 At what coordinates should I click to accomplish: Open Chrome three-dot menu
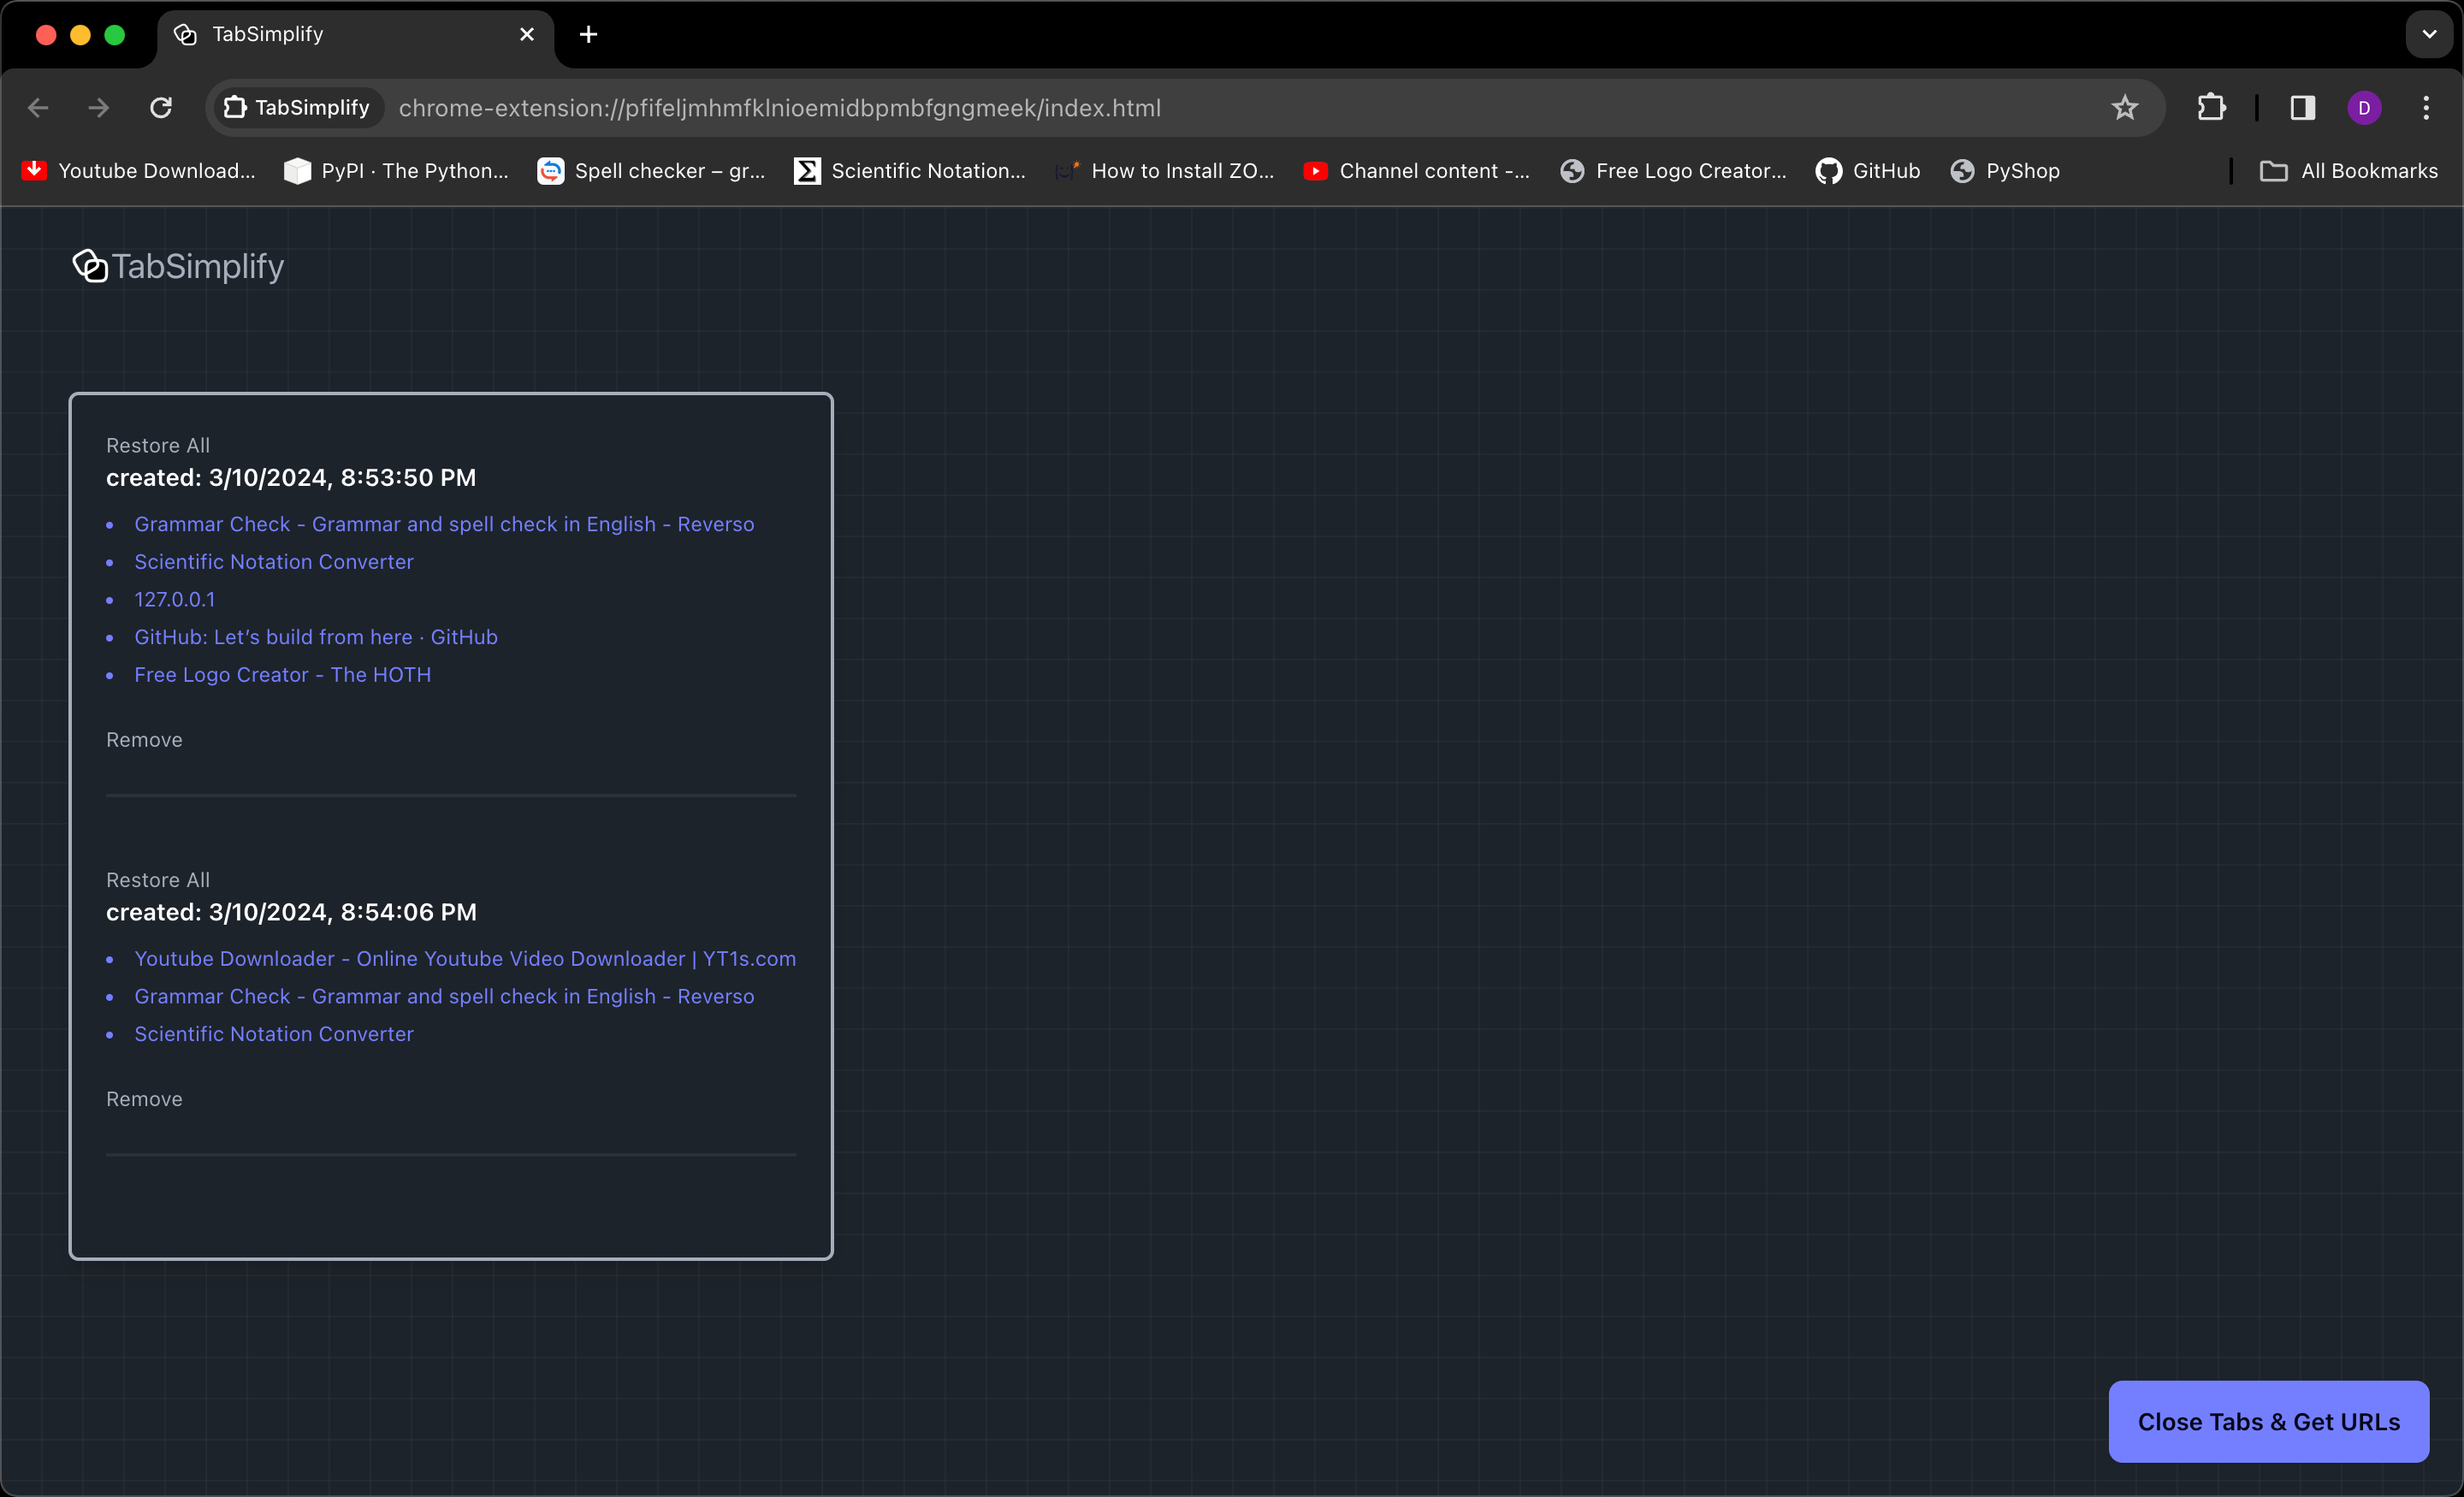(x=2425, y=108)
